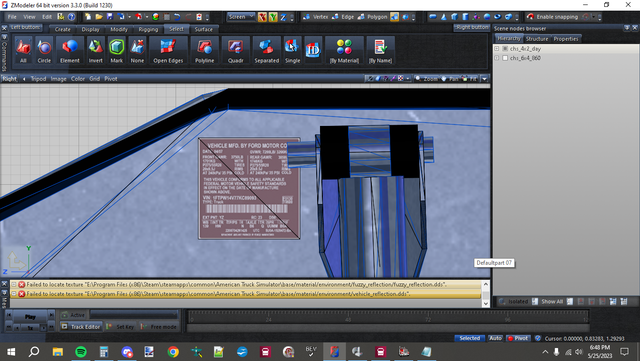Toggle the chs_4x2_day node checkbox
This screenshot has width=640, height=361.
505,49
